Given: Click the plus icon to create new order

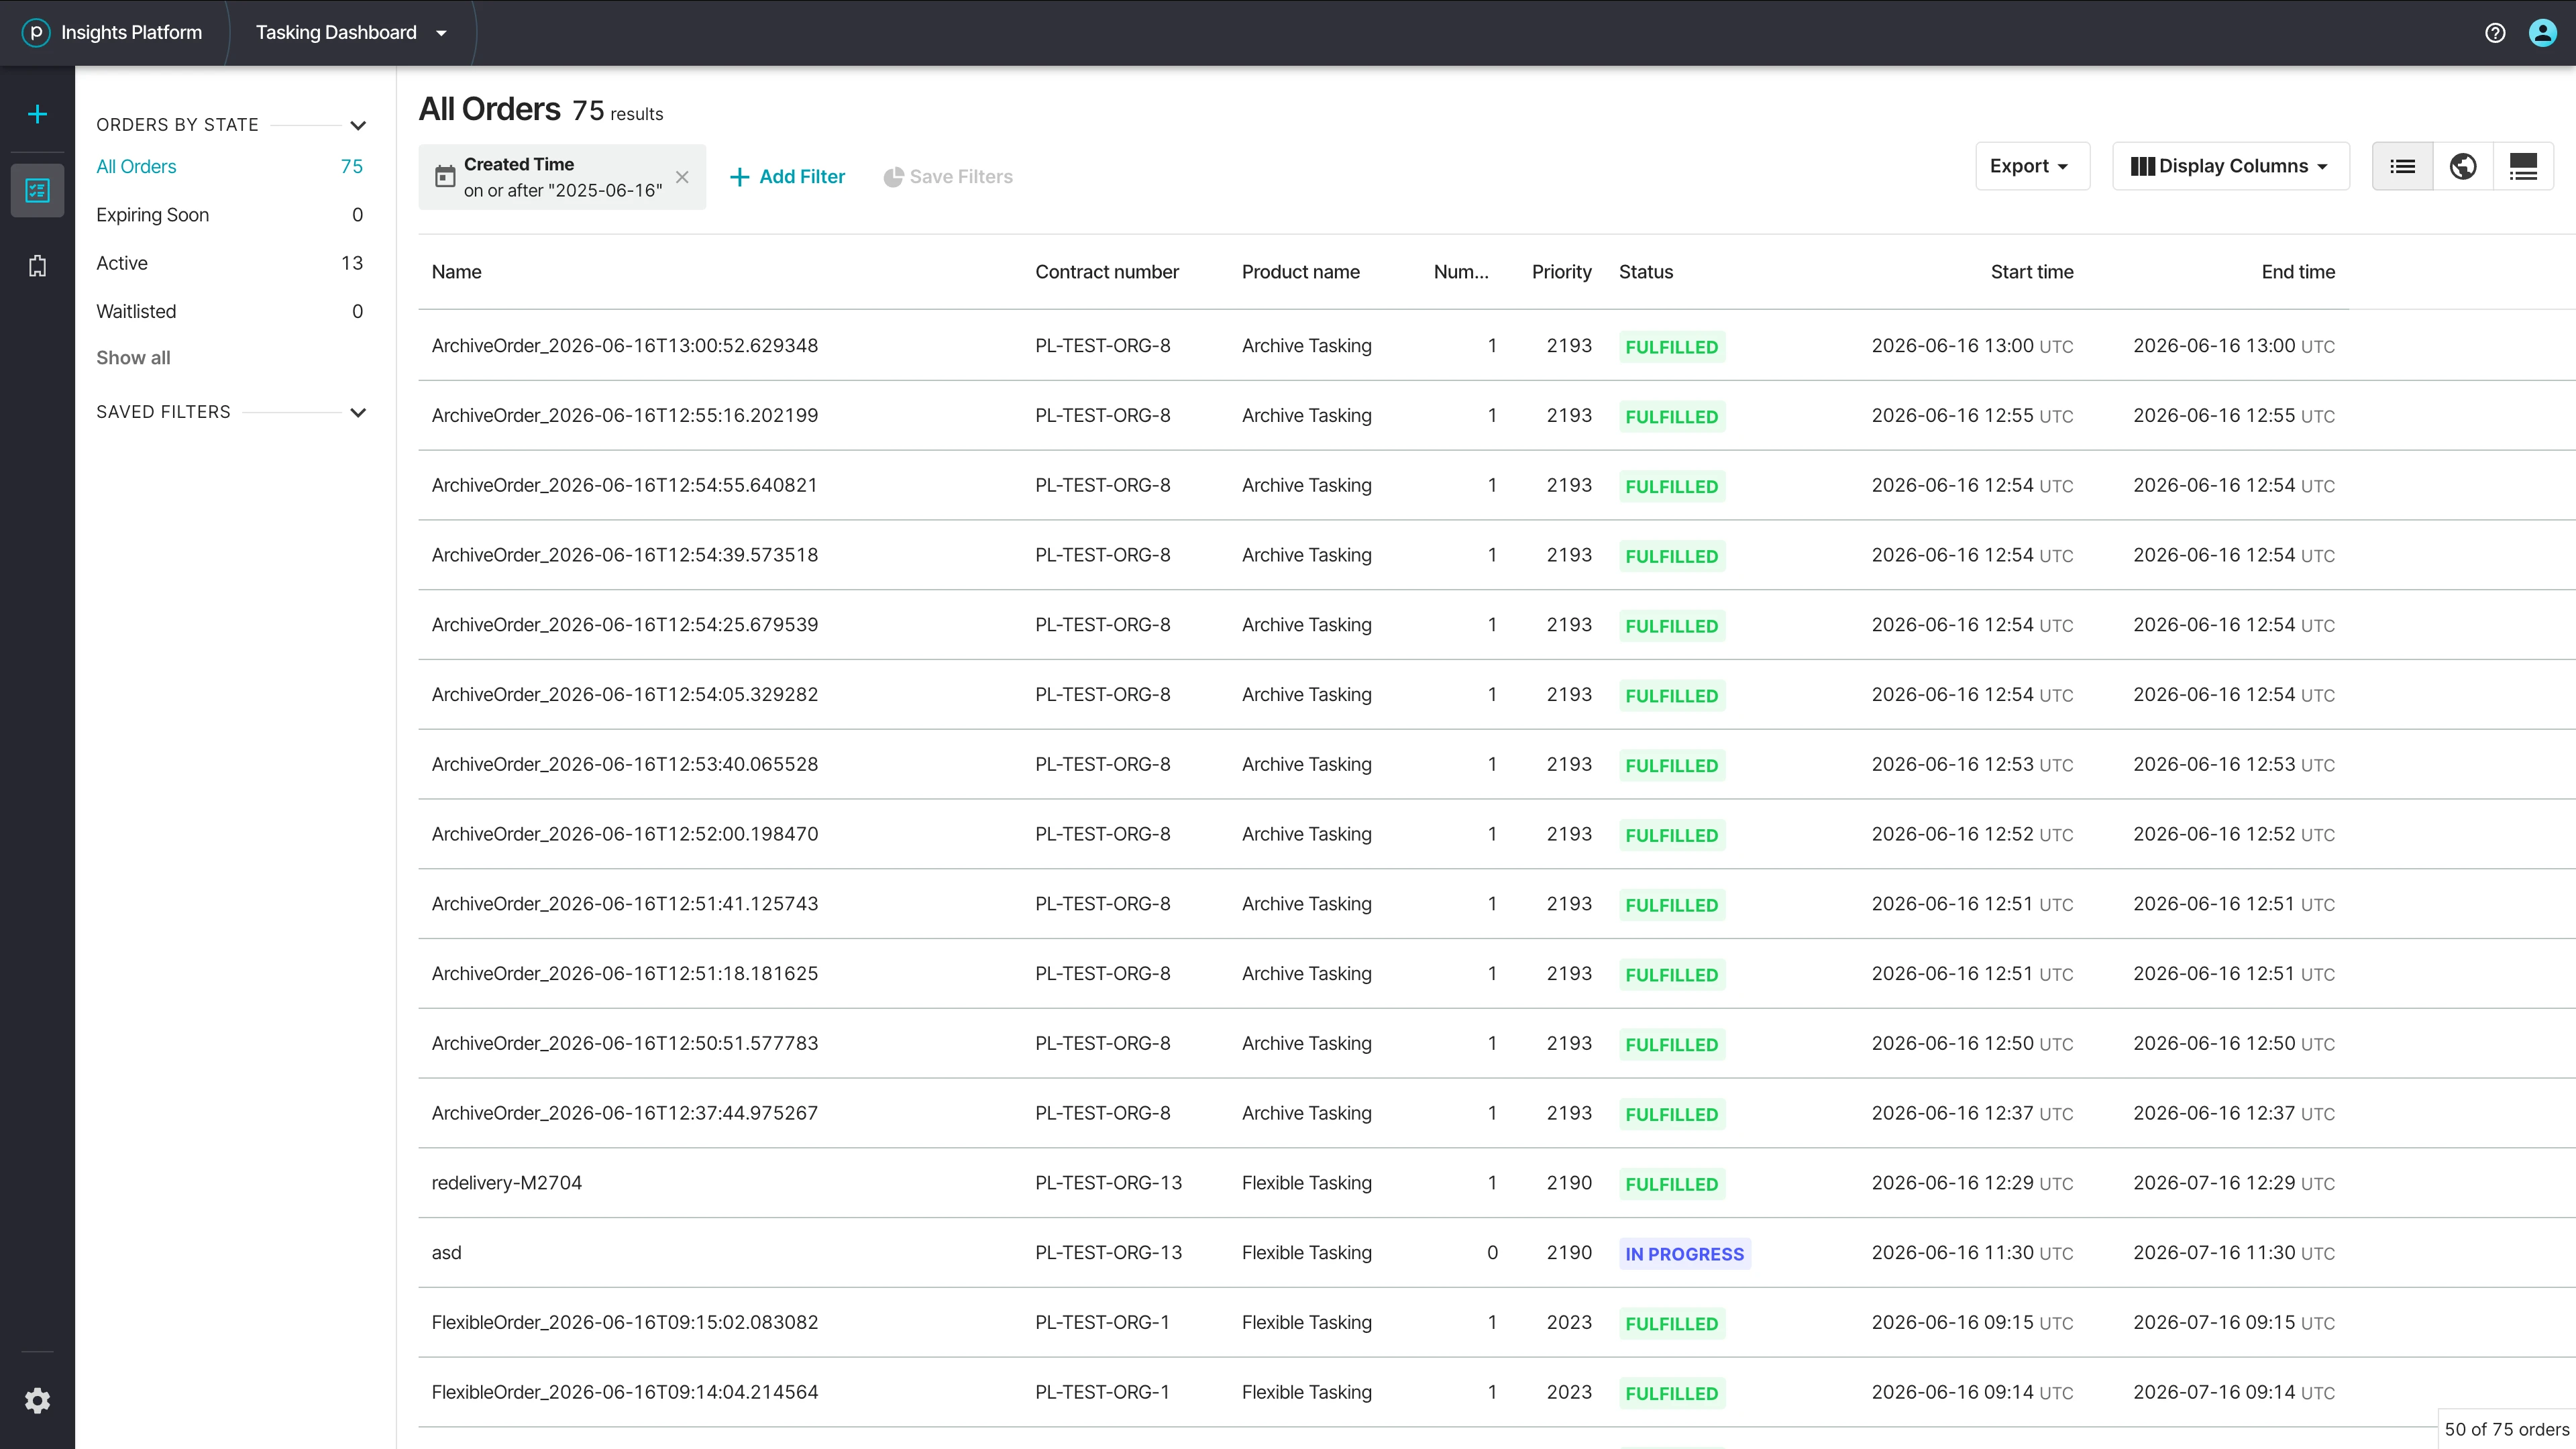Looking at the screenshot, I should click(x=37, y=115).
